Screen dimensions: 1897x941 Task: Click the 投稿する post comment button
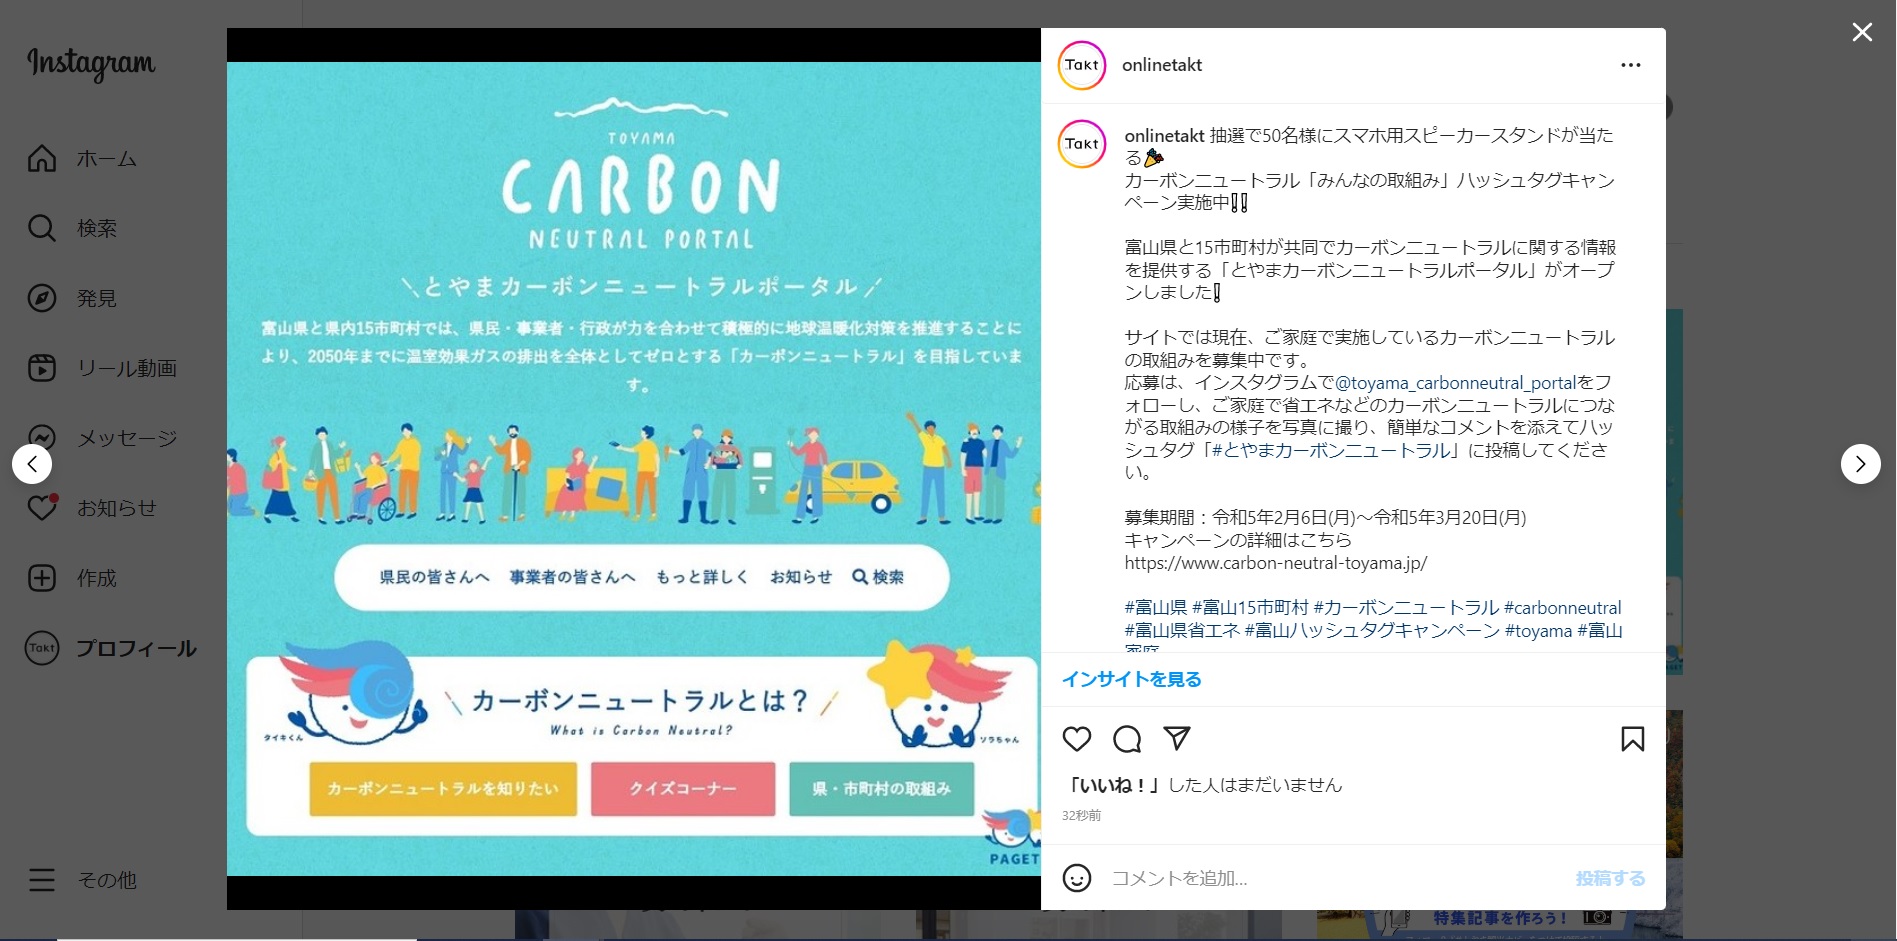coord(1610,878)
